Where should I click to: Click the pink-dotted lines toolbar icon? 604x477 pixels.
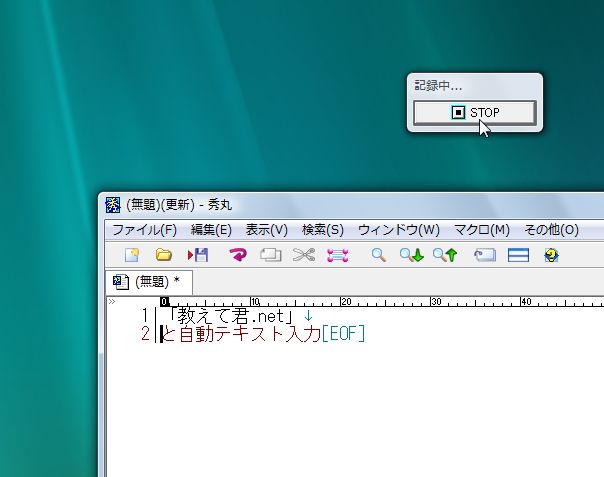[337, 255]
